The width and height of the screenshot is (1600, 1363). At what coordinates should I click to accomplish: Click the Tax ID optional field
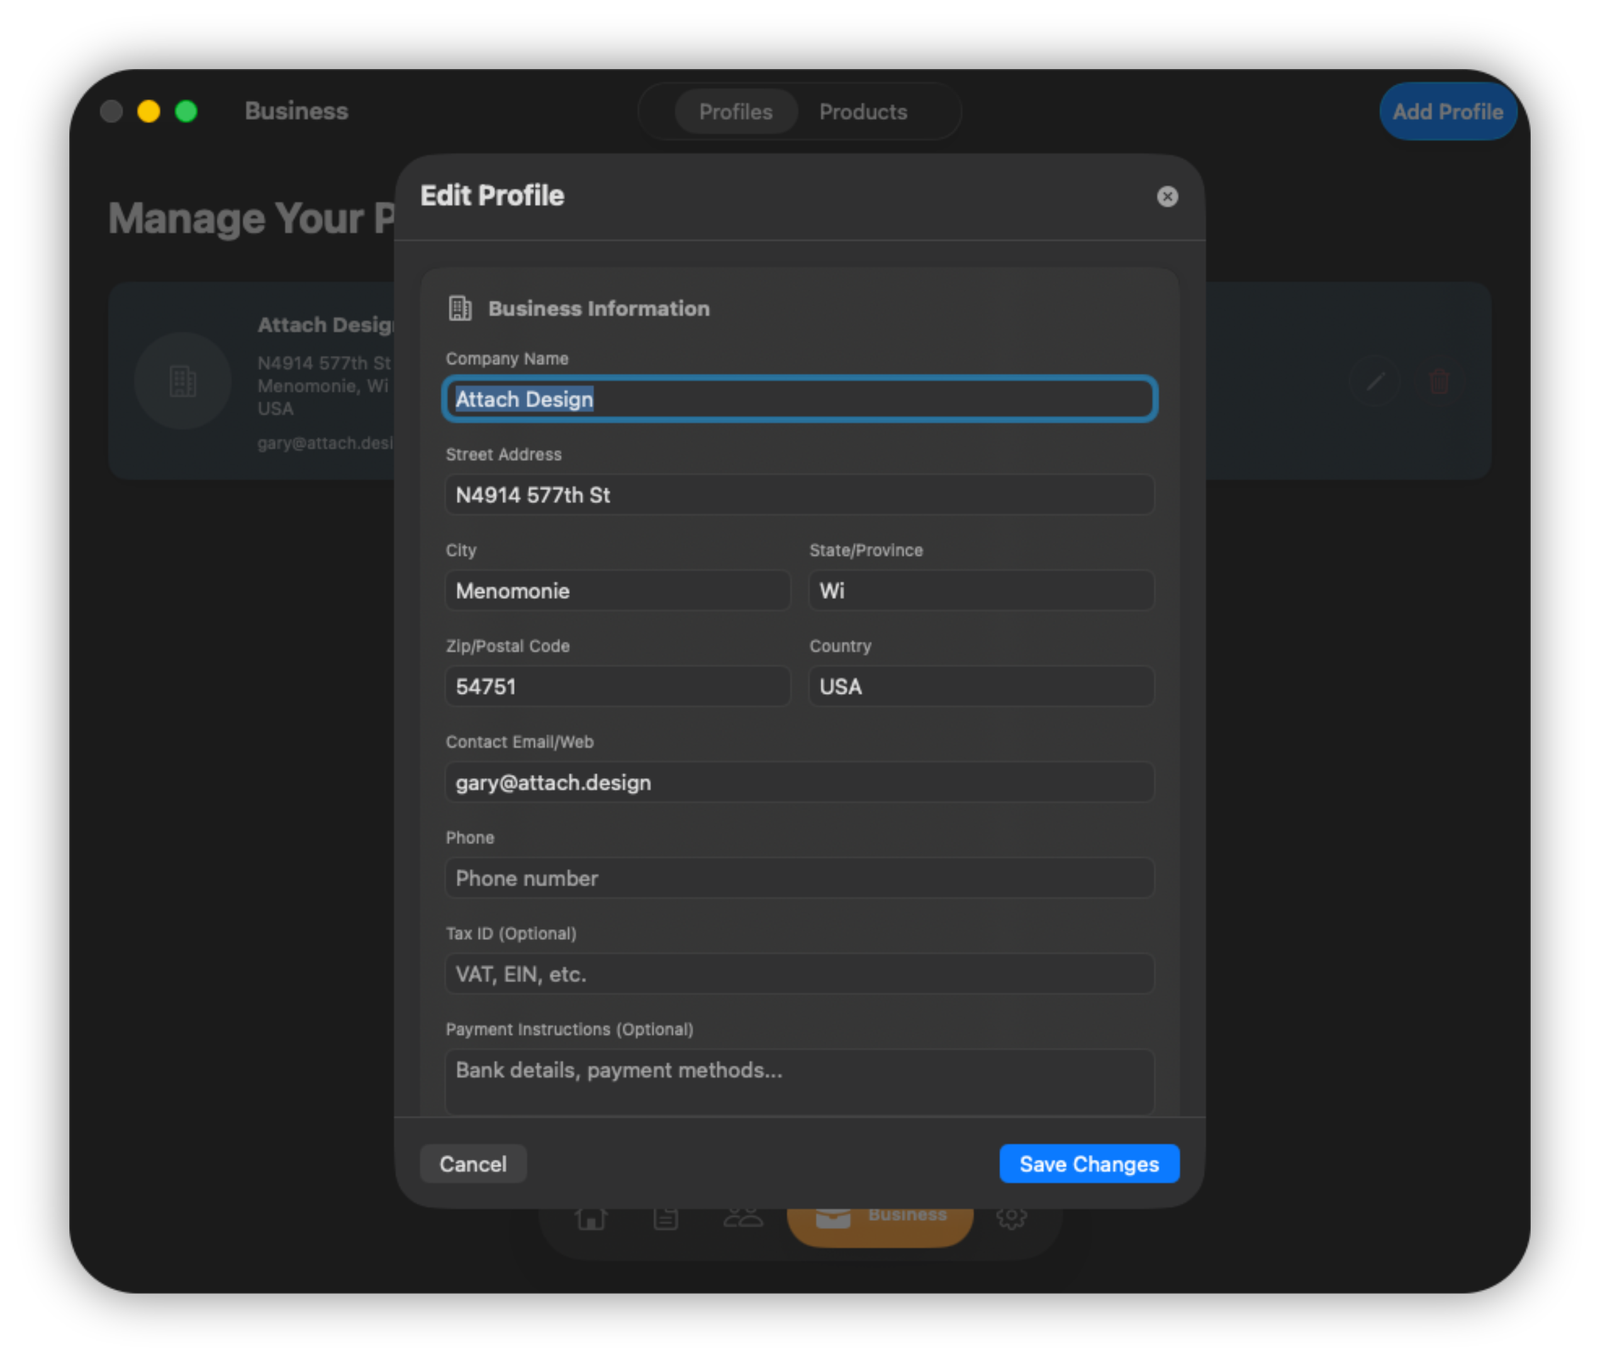[x=798, y=973]
